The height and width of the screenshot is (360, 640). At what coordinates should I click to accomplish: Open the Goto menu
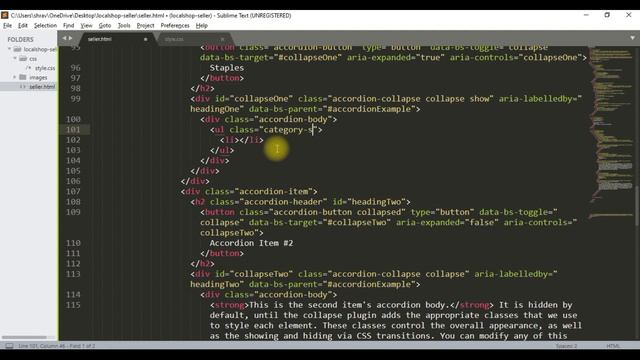pos(105,25)
